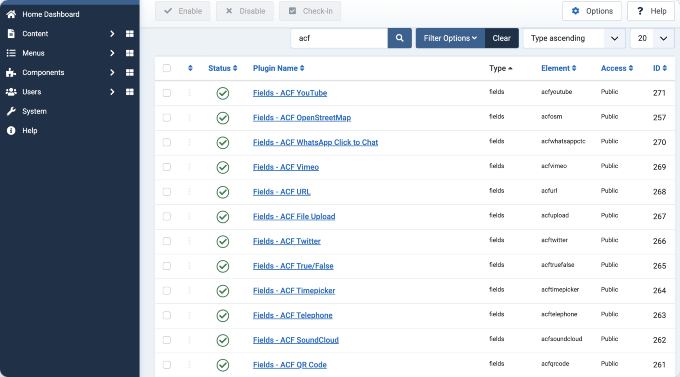Check the box for ACF Vimeo
Screen dimensions: 680x377
point(167,167)
